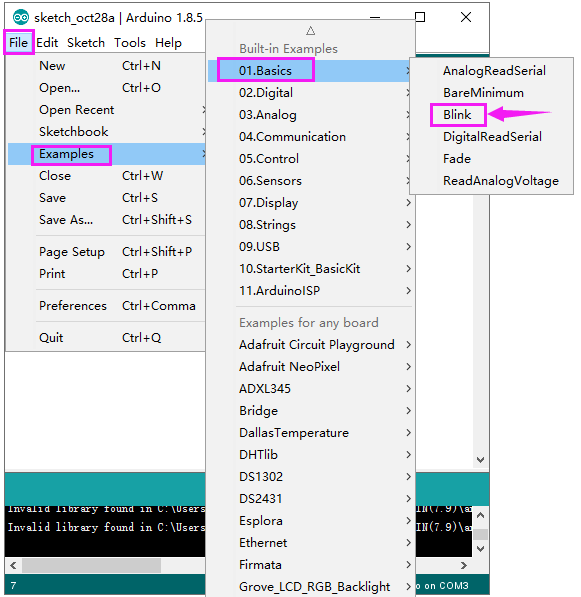
Task: Choose Save As... entry
Action: click(x=107, y=220)
